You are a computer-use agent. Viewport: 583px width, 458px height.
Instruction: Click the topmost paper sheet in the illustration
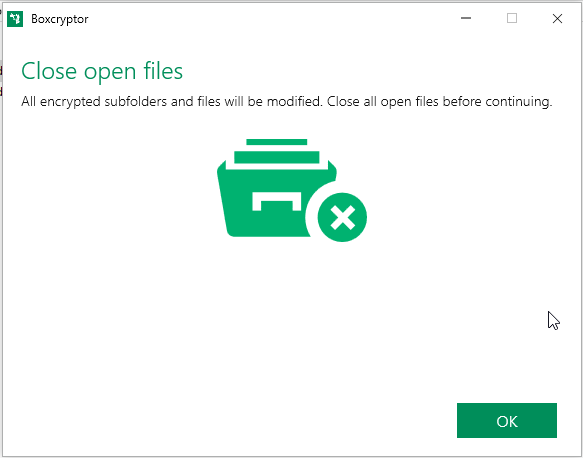(x=277, y=142)
